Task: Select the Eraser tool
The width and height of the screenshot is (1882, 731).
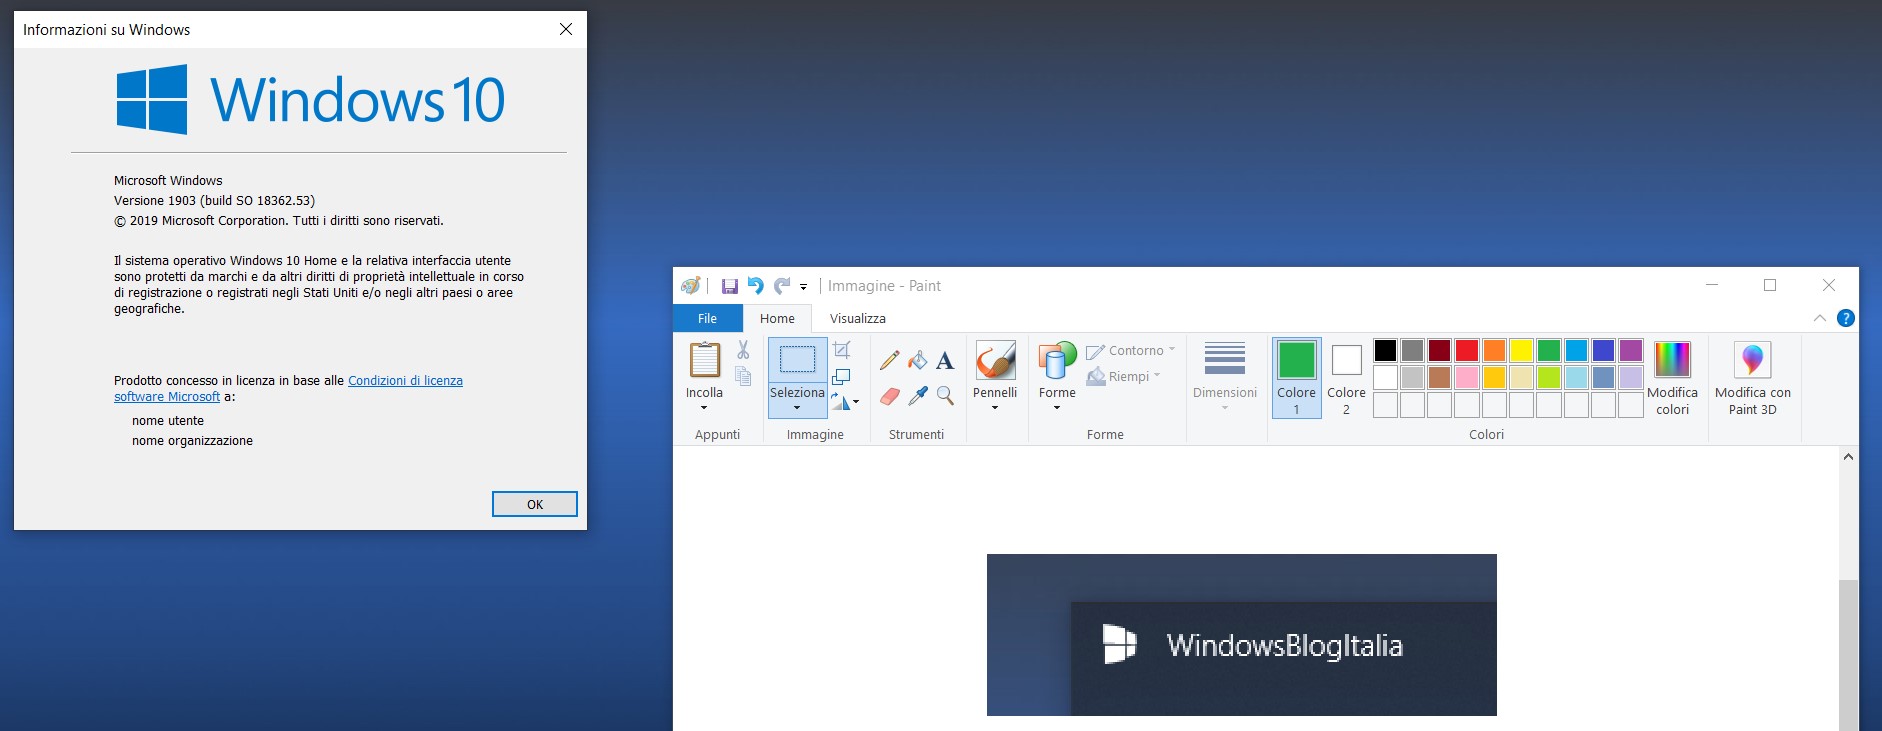Action: click(x=889, y=396)
